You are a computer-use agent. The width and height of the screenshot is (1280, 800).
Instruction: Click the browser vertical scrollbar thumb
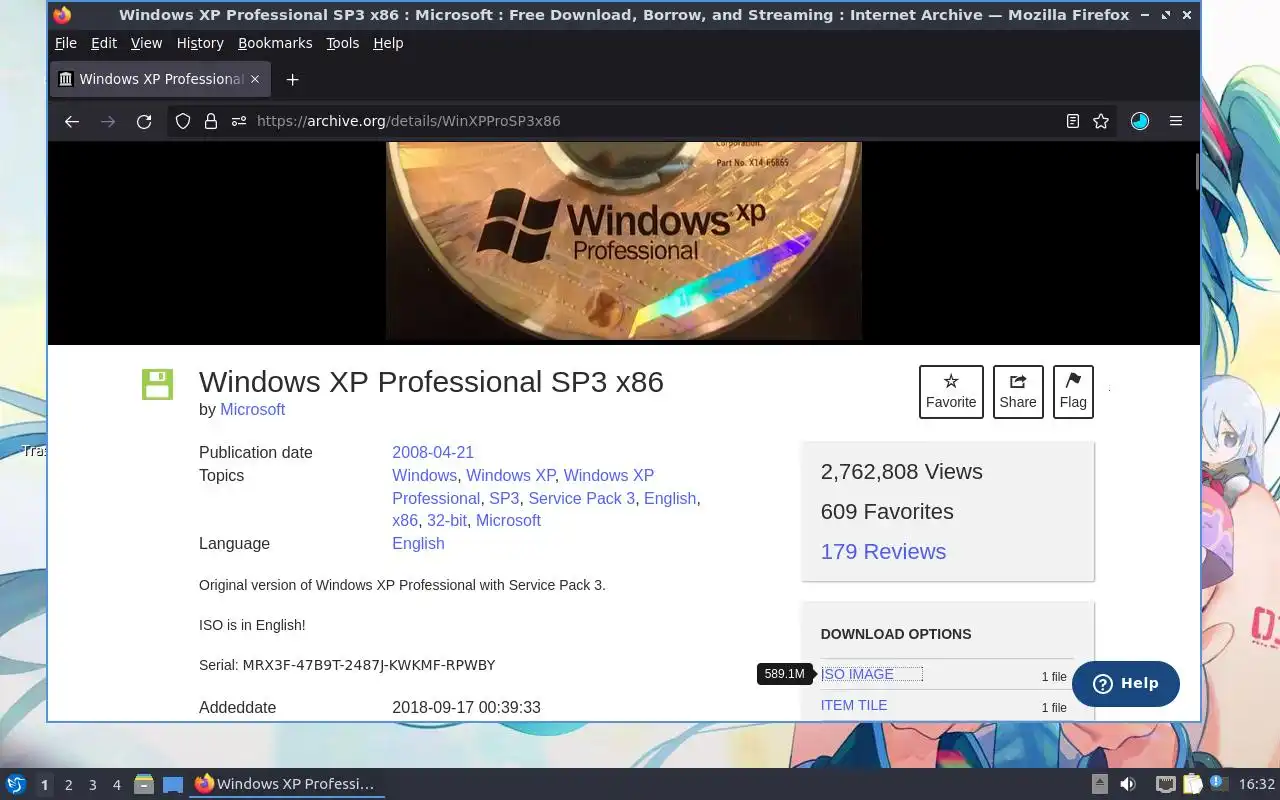point(1196,171)
